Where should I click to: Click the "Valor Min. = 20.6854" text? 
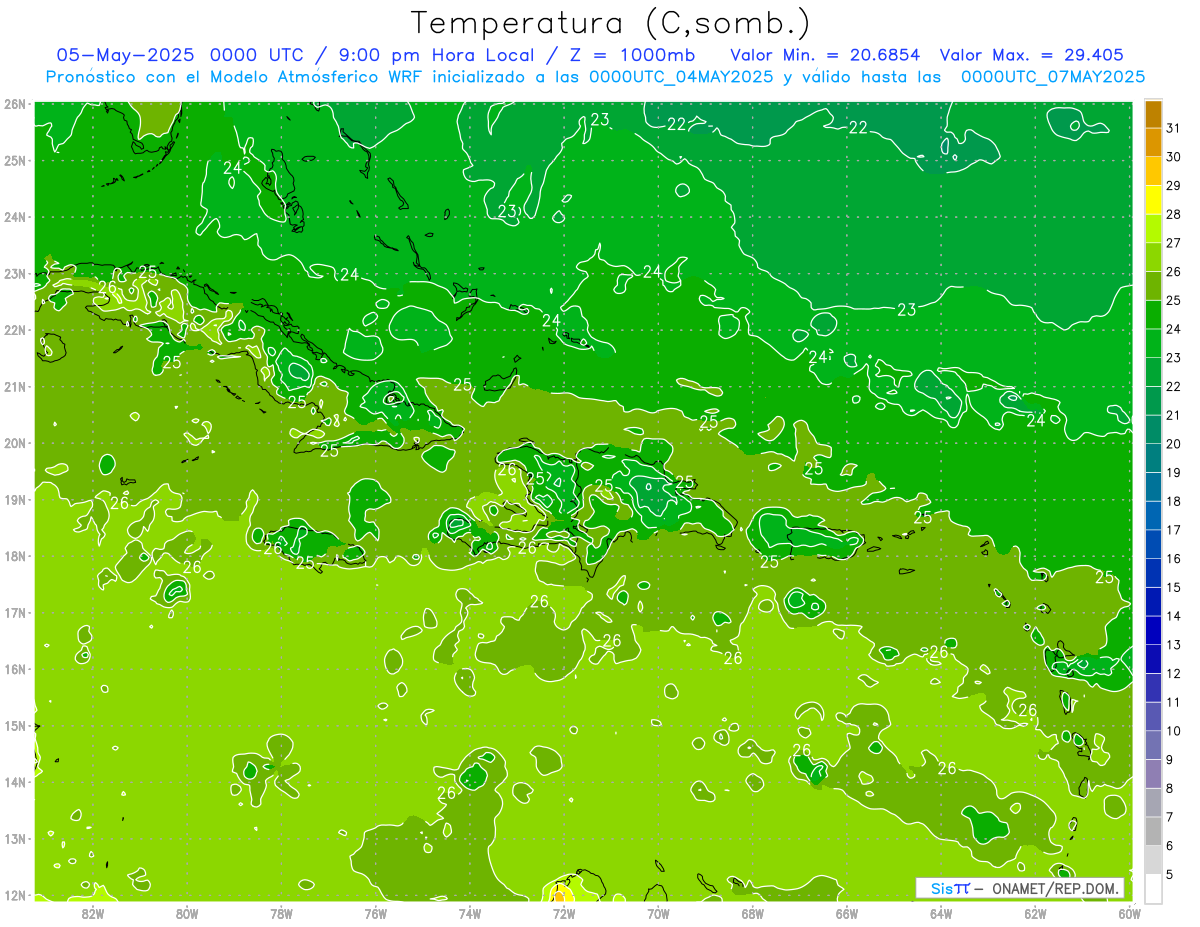point(825,54)
